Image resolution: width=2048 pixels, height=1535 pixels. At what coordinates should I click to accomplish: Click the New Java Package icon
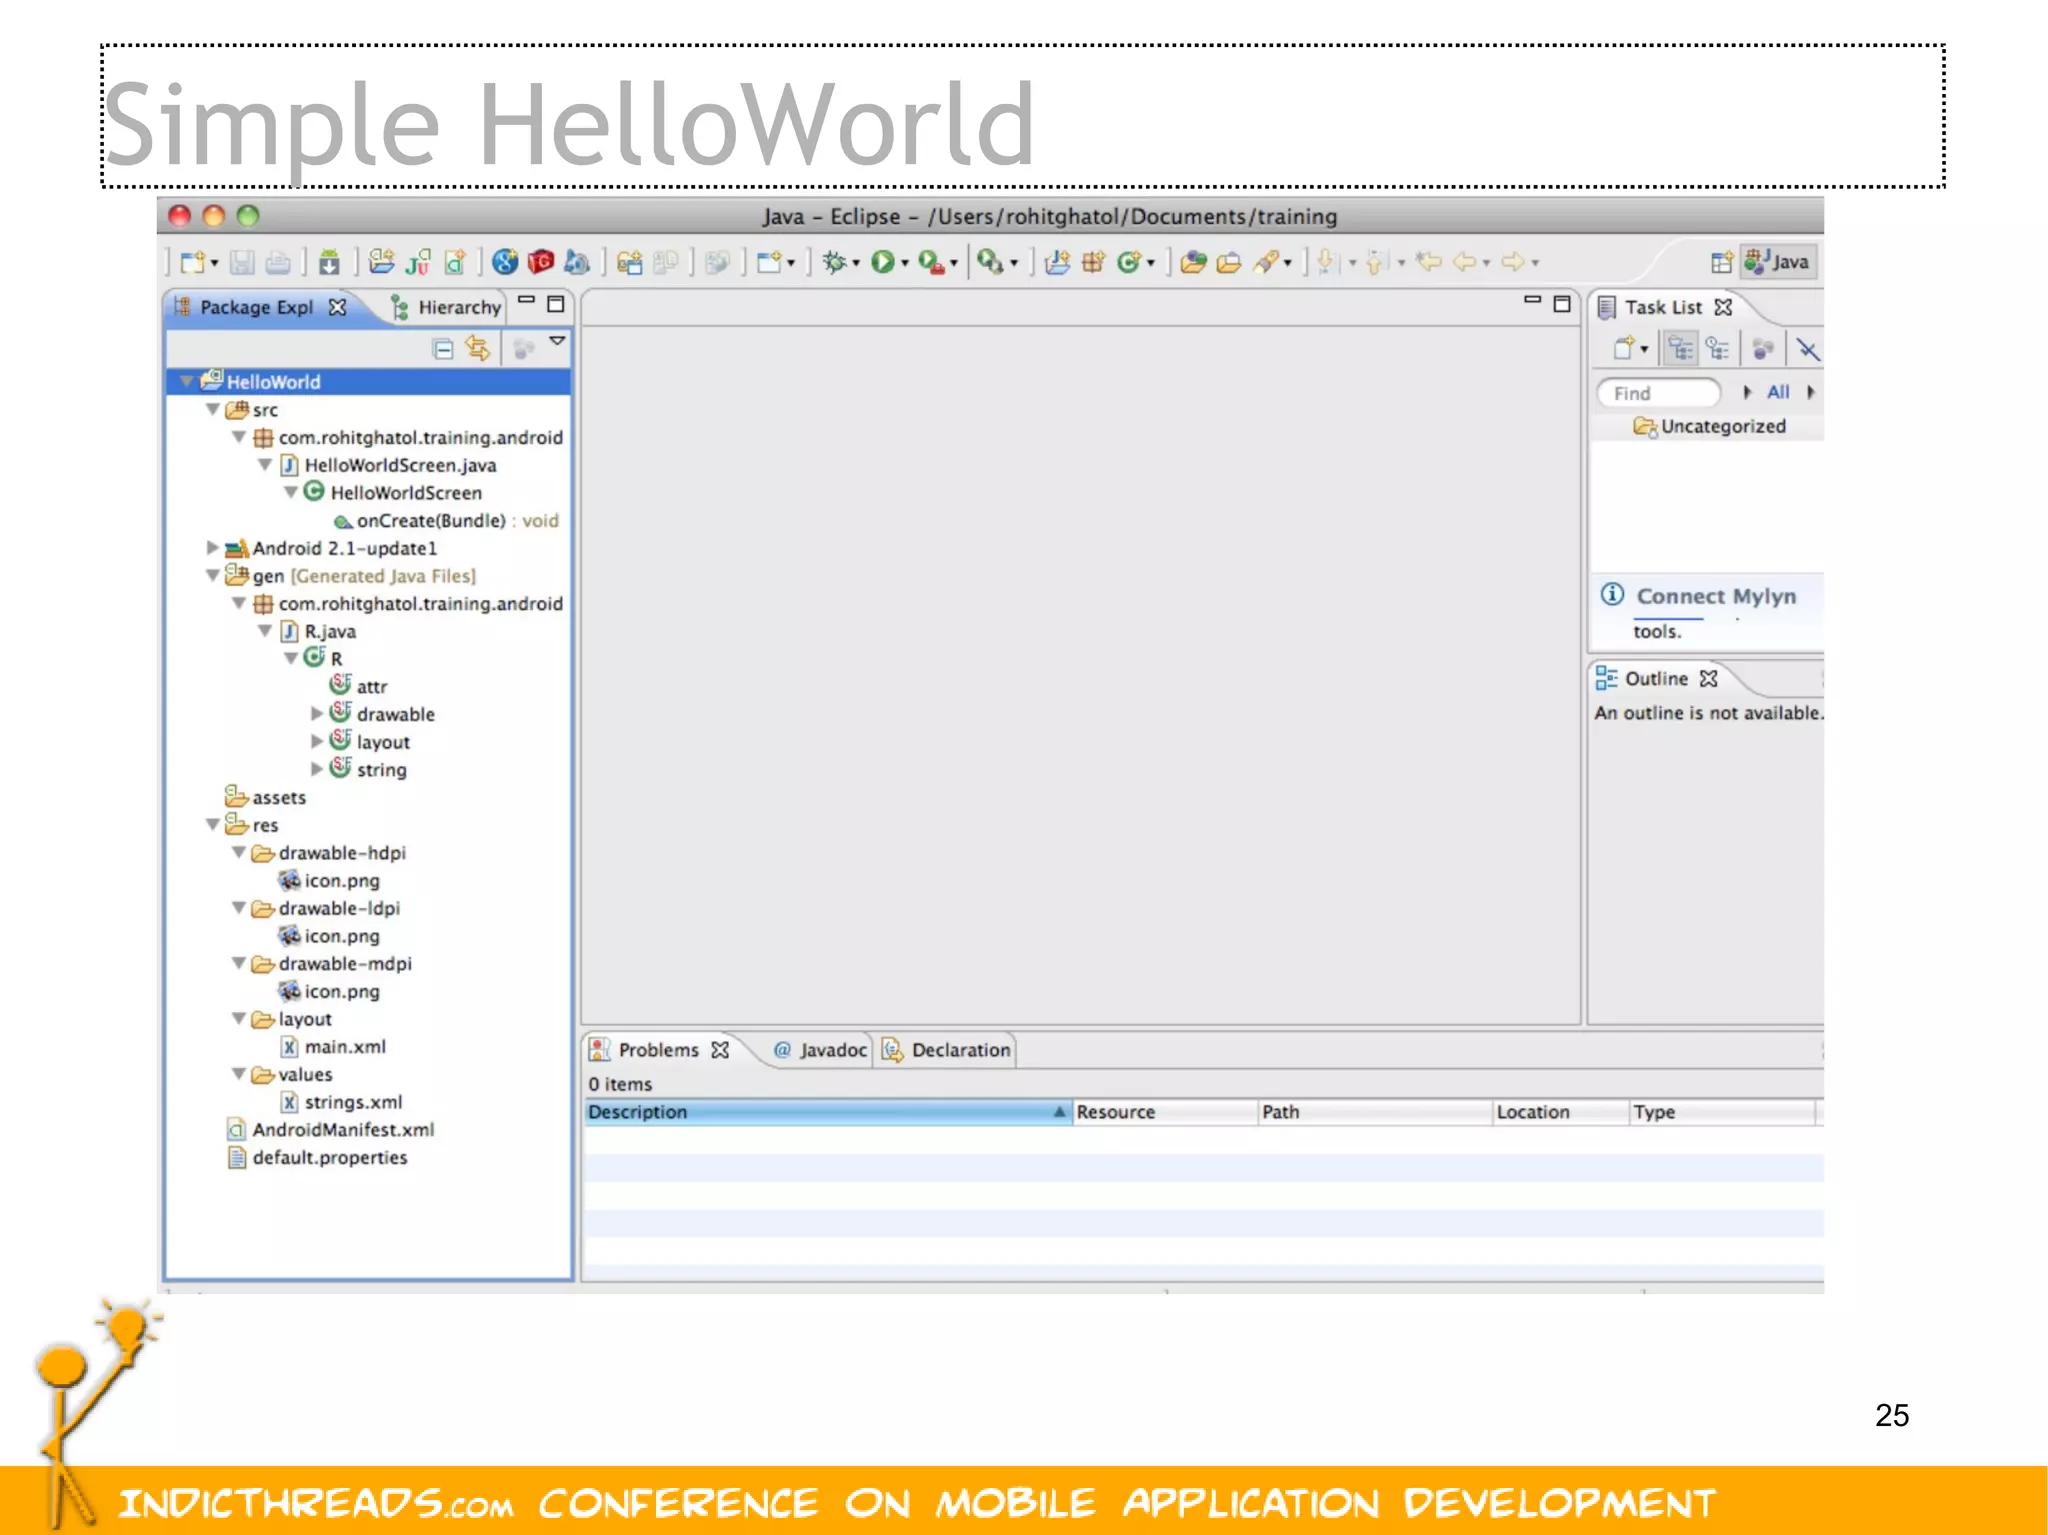pyautogui.click(x=1093, y=262)
